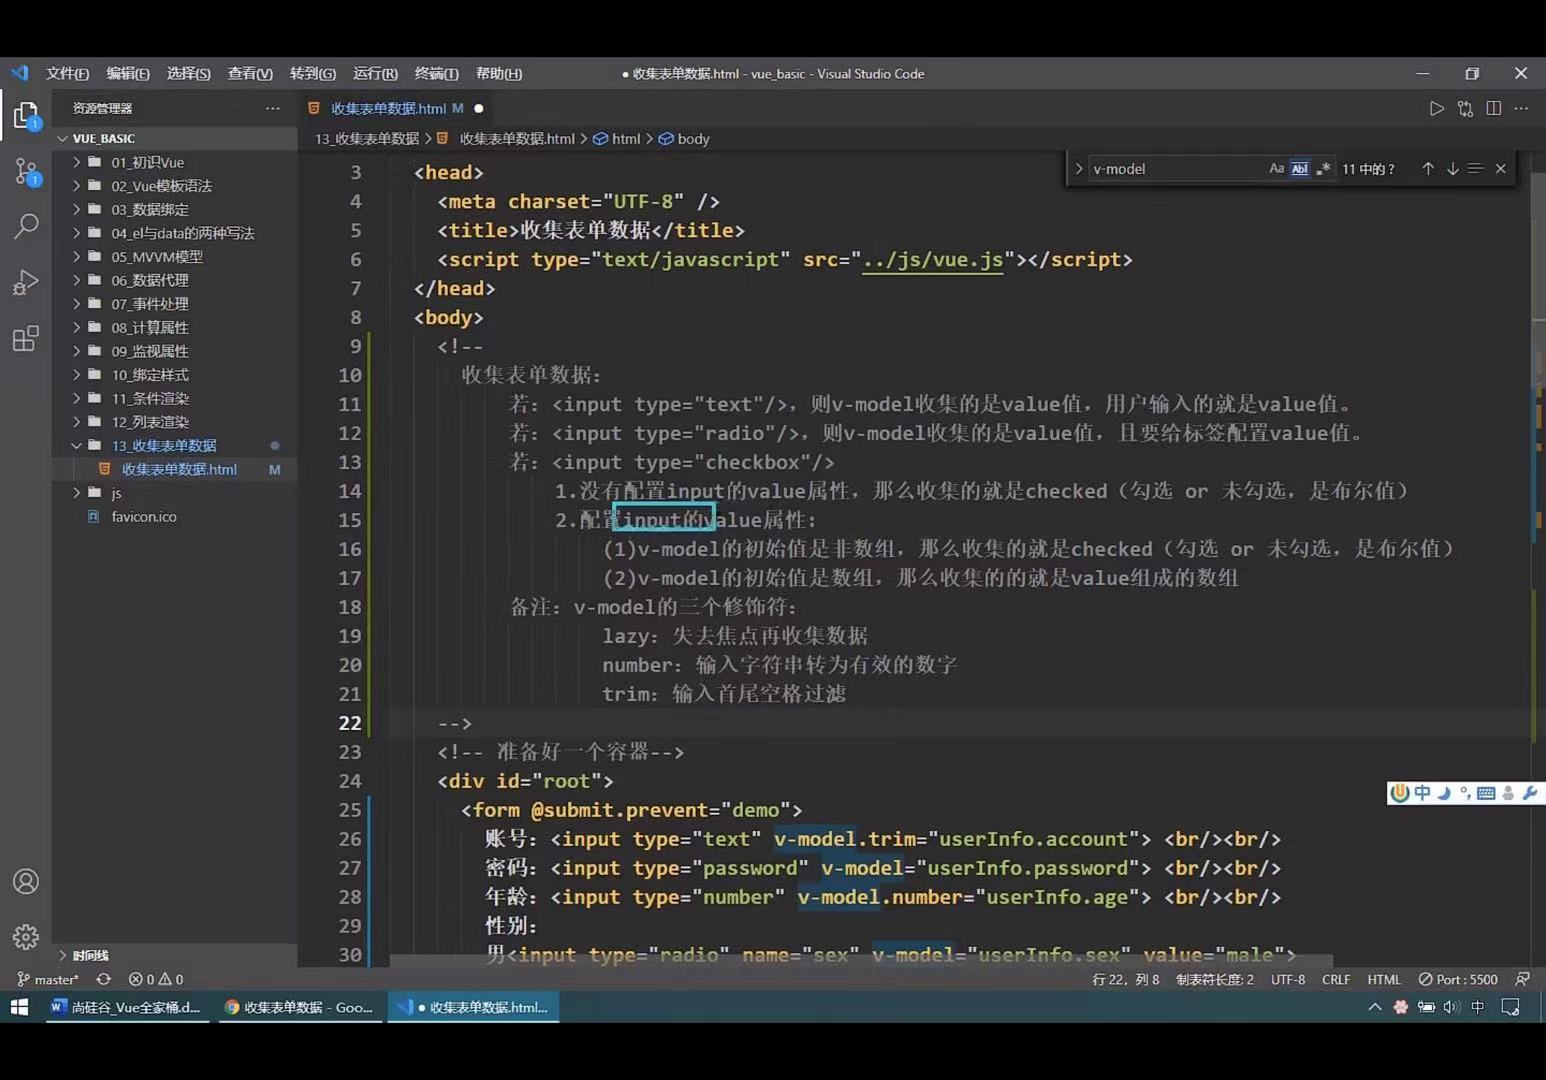Click the editor horizontal scrollbar

860,960
